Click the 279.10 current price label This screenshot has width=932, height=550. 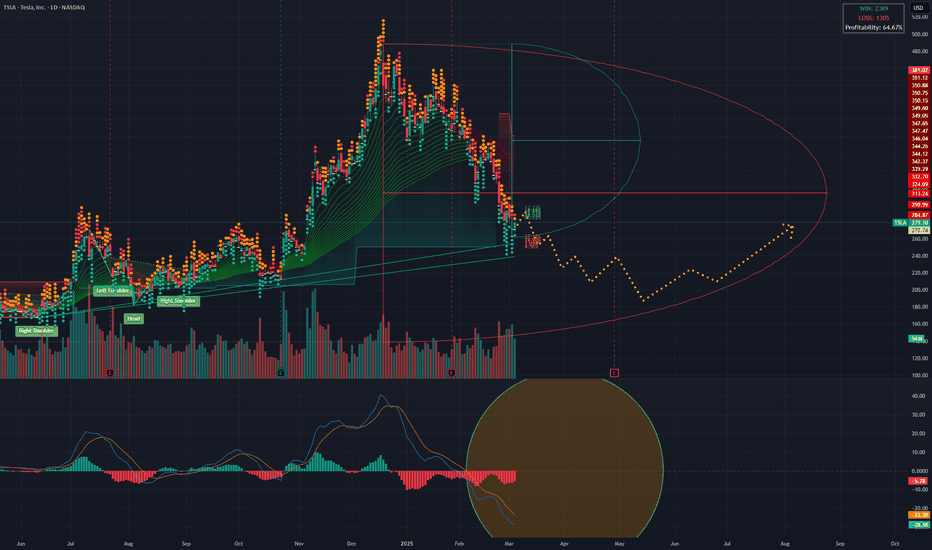919,222
